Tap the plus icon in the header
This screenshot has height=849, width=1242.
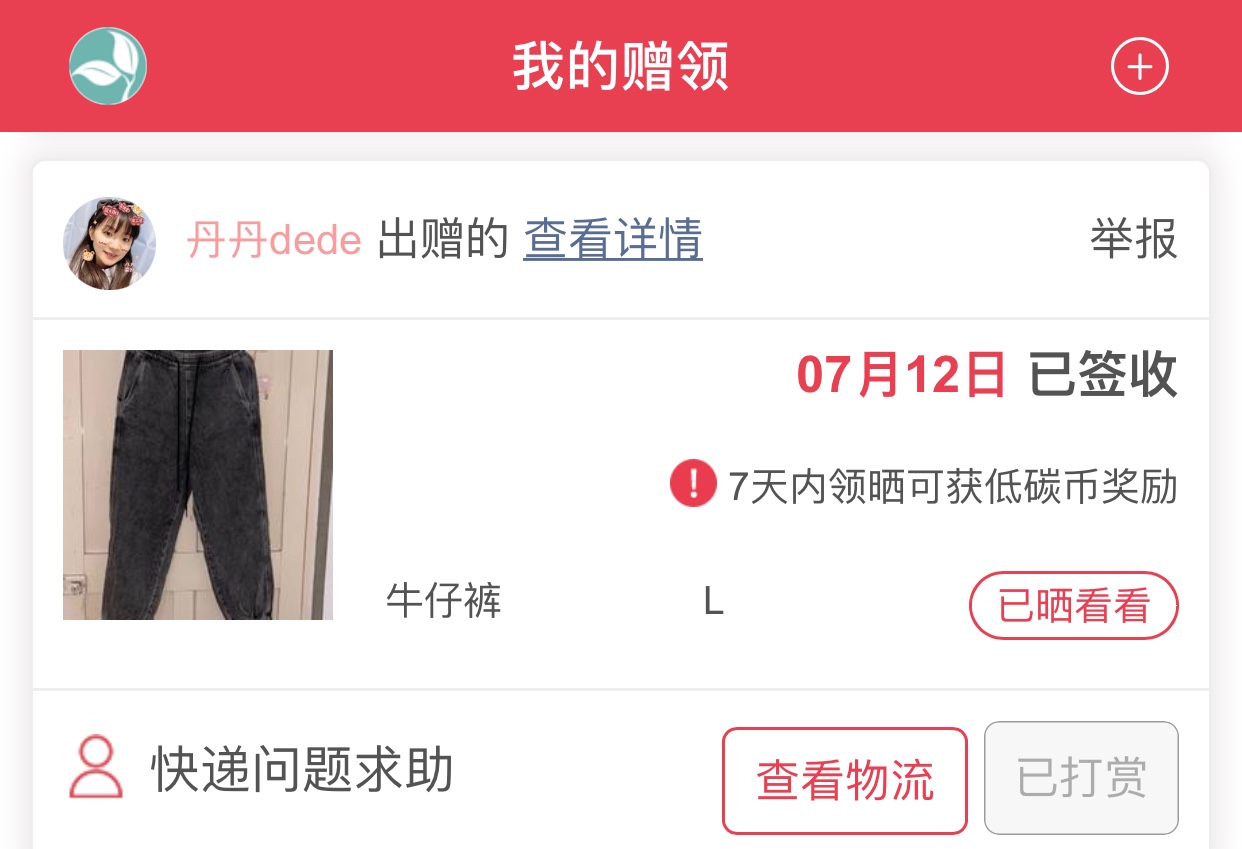tap(1140, 67)
